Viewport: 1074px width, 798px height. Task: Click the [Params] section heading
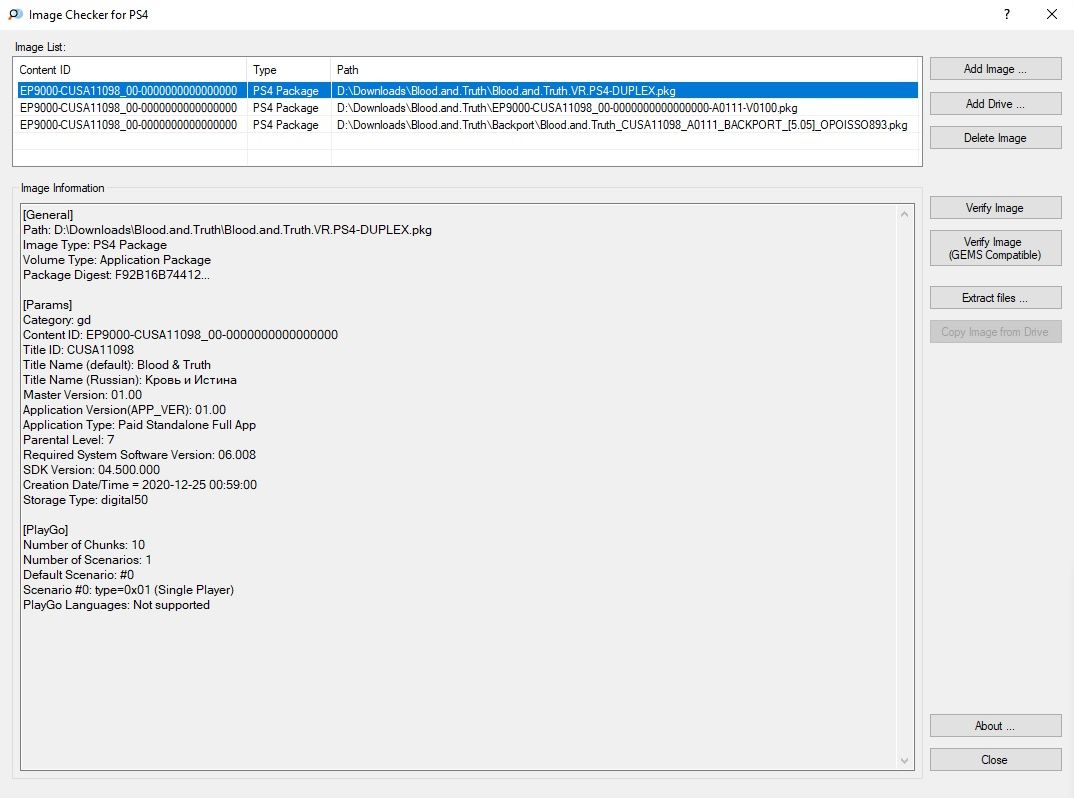pos(47,305)
